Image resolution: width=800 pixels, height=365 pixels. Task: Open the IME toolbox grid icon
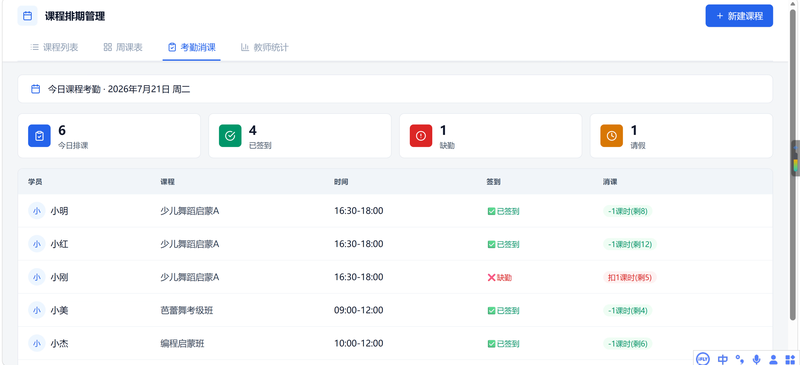click(790, 359)
